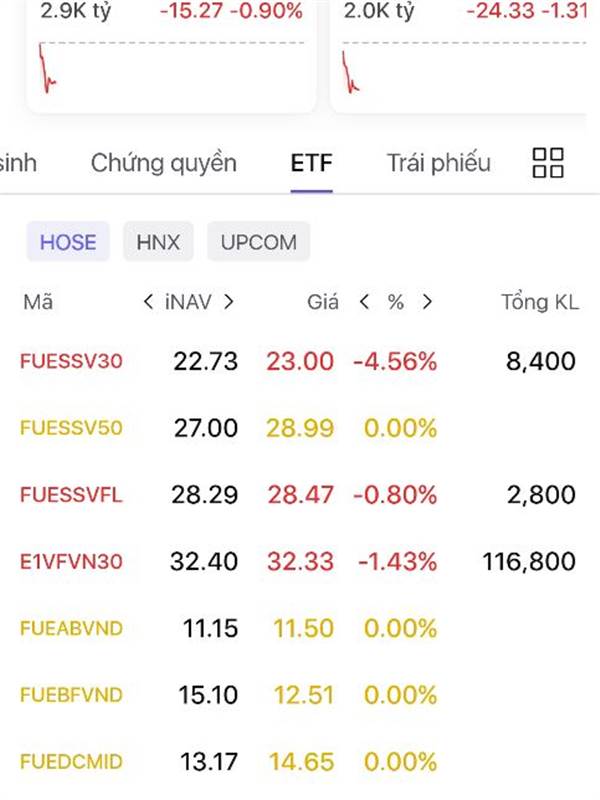This screenshot has width=600, height=800.
Task: Switch to Trái phiếu tab
Action: (x=439, y=163)
